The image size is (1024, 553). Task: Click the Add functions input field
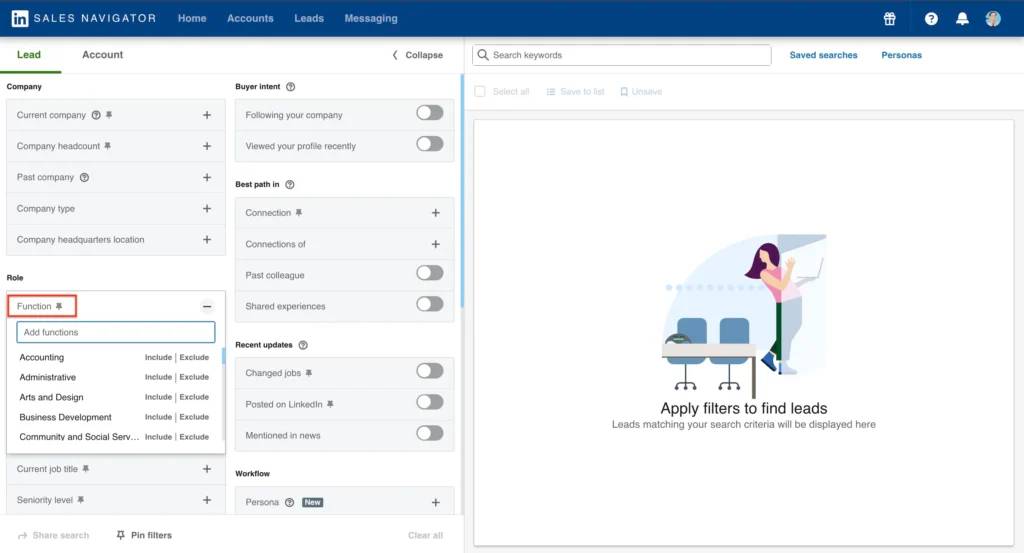point(116,332)
